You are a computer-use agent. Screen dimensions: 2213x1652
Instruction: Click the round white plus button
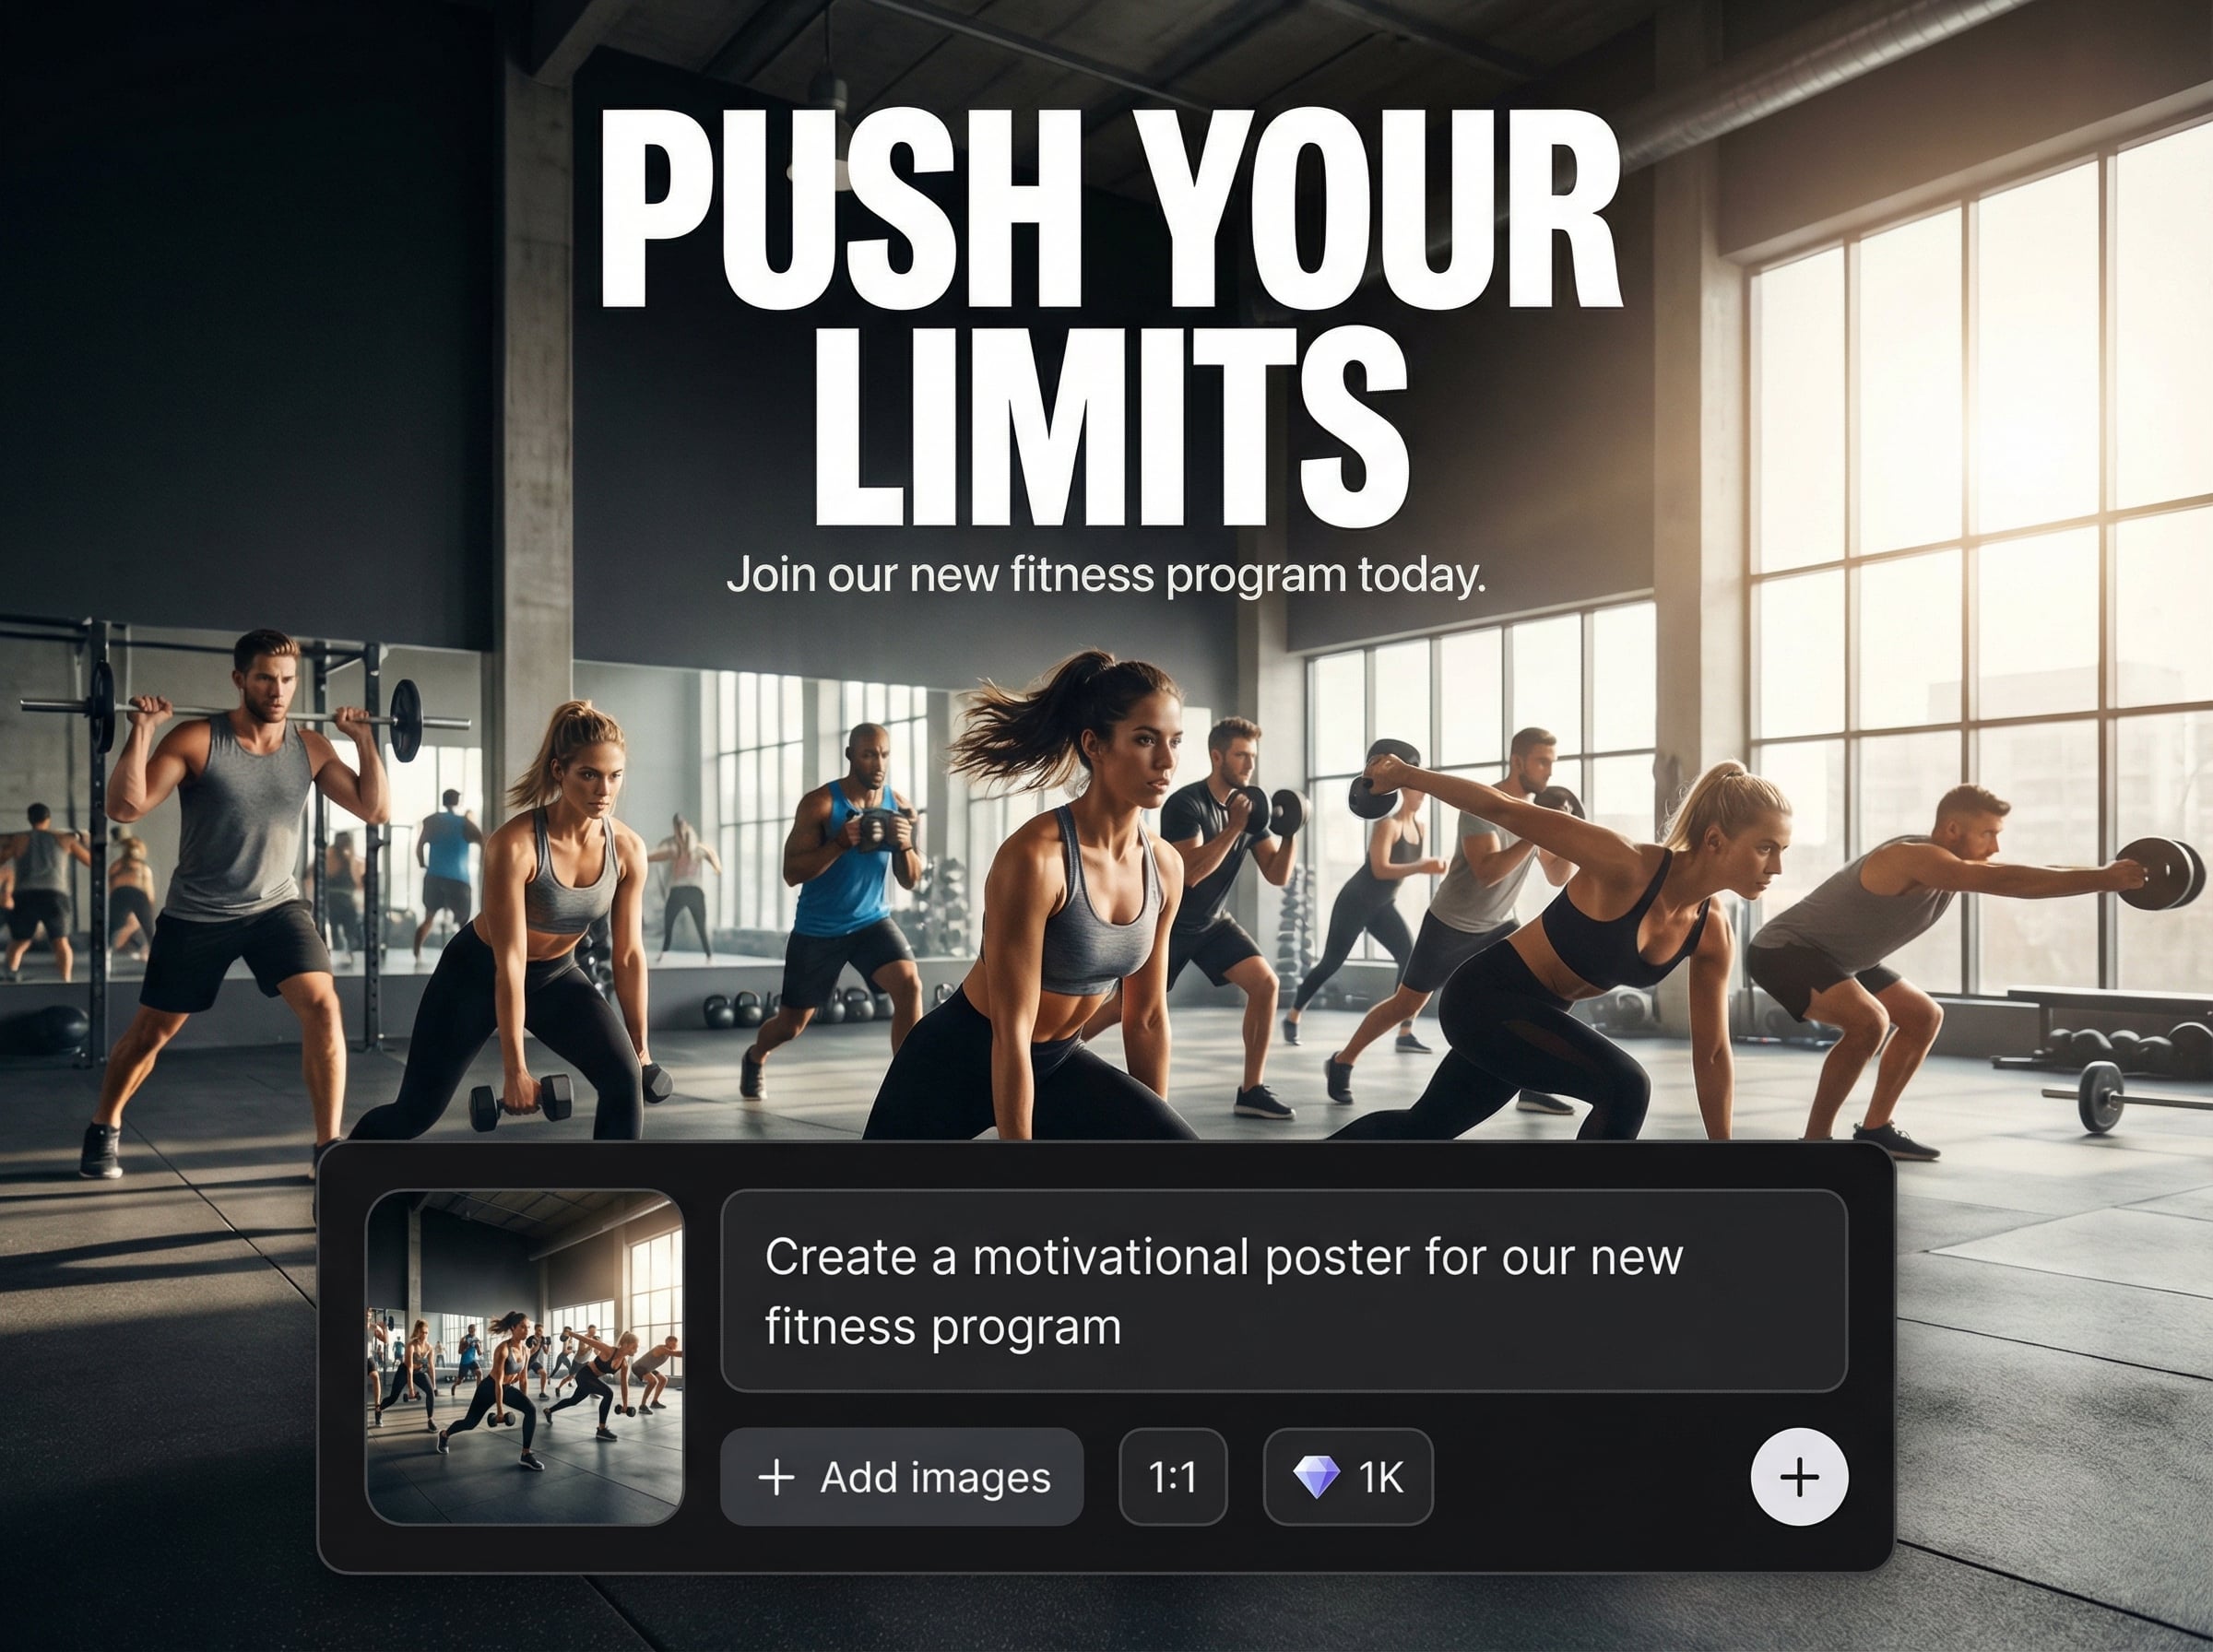coord(1799,1477)
